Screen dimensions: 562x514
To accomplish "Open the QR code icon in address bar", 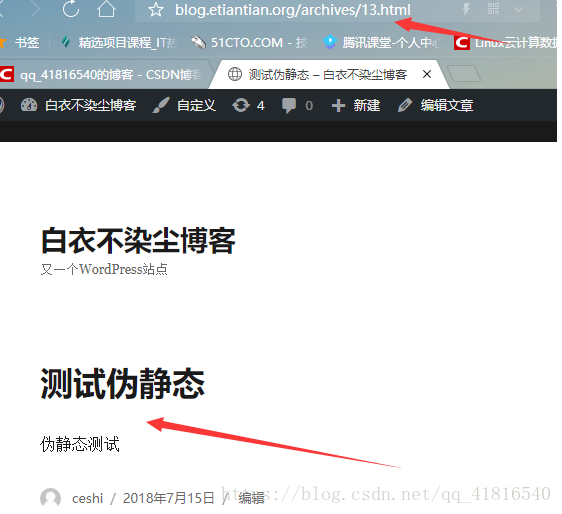I will [494, 9].
